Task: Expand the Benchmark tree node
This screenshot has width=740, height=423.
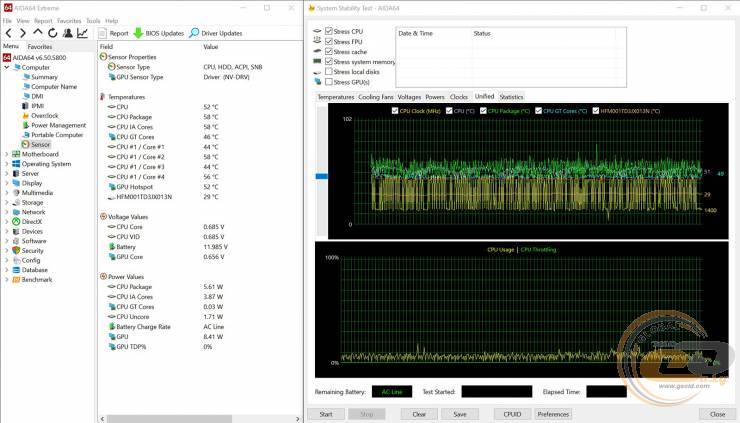Action: [7, 279]
